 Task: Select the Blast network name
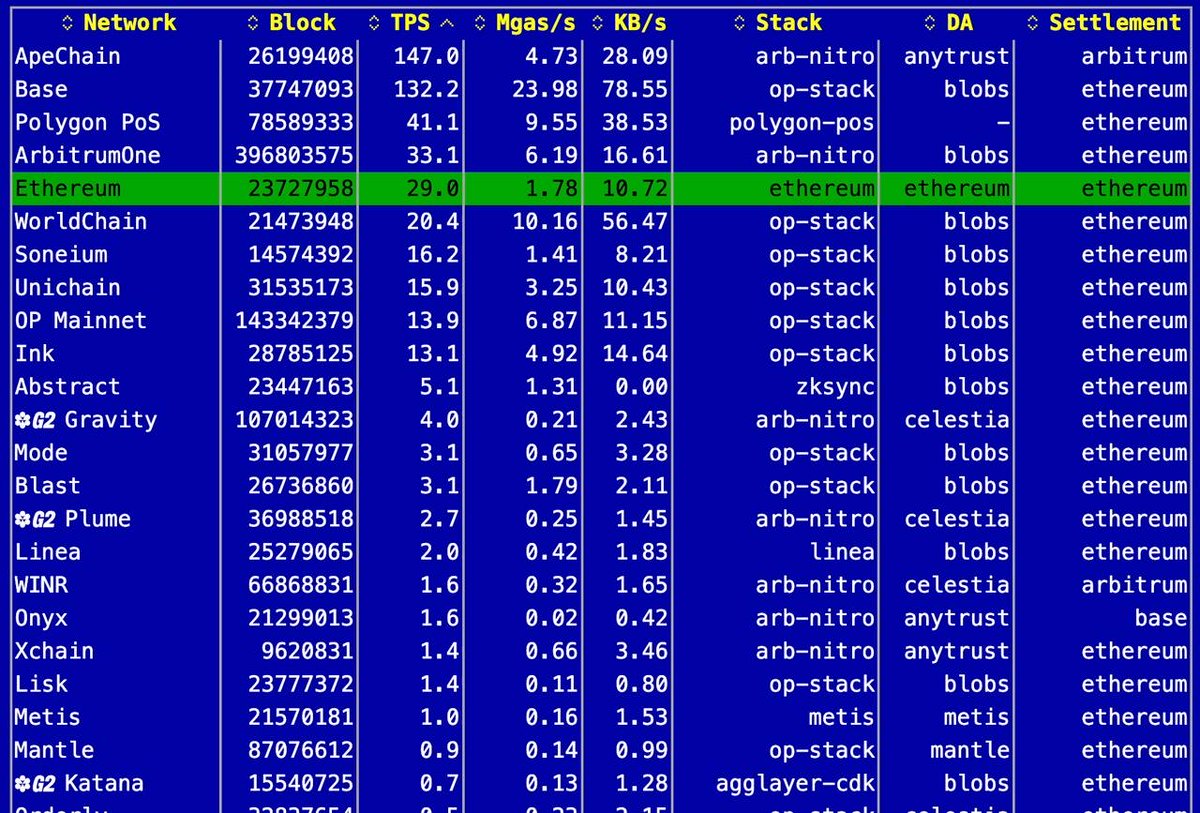pos(47,486)
